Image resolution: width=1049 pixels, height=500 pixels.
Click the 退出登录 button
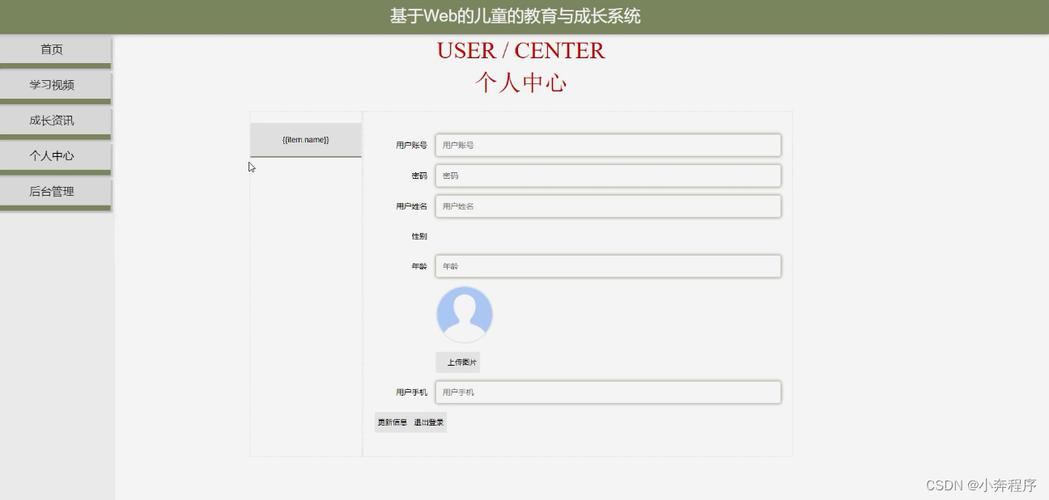(428, 422)
